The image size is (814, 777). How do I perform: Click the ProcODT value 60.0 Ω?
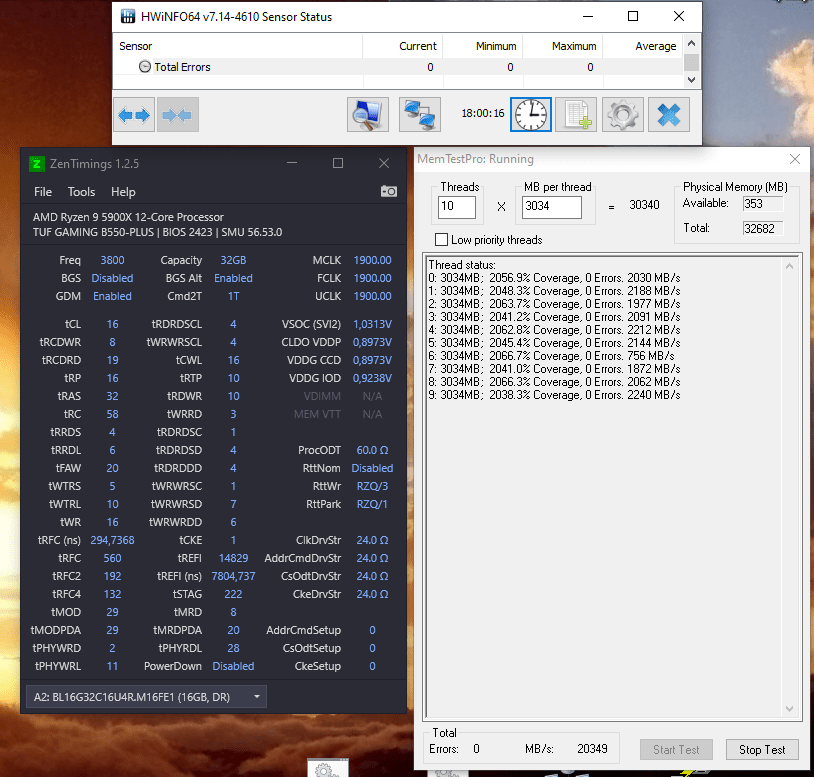(x=372, y=450)
